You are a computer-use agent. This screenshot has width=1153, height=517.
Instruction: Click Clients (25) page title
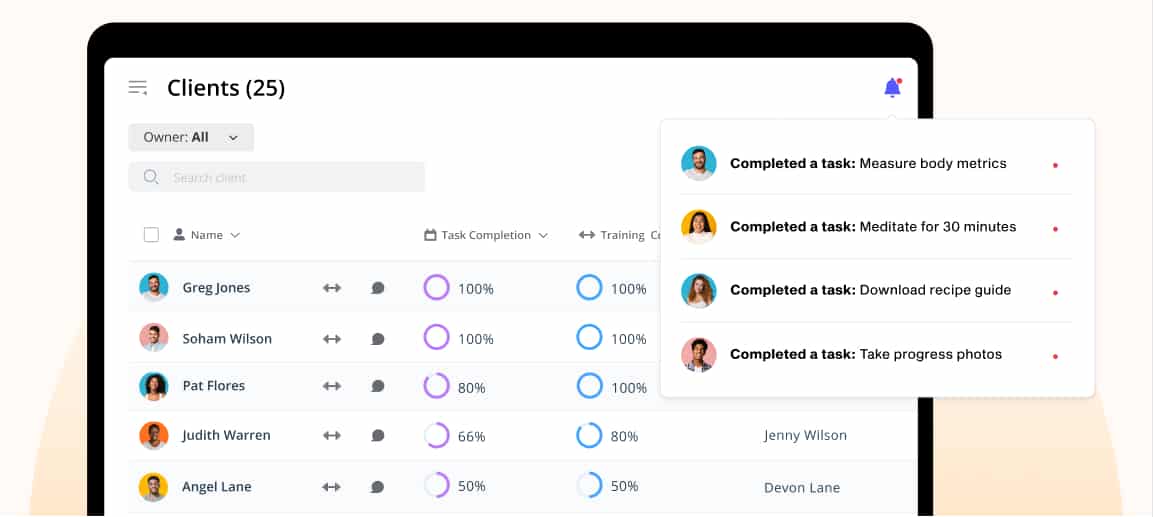(x=226, y=88)
